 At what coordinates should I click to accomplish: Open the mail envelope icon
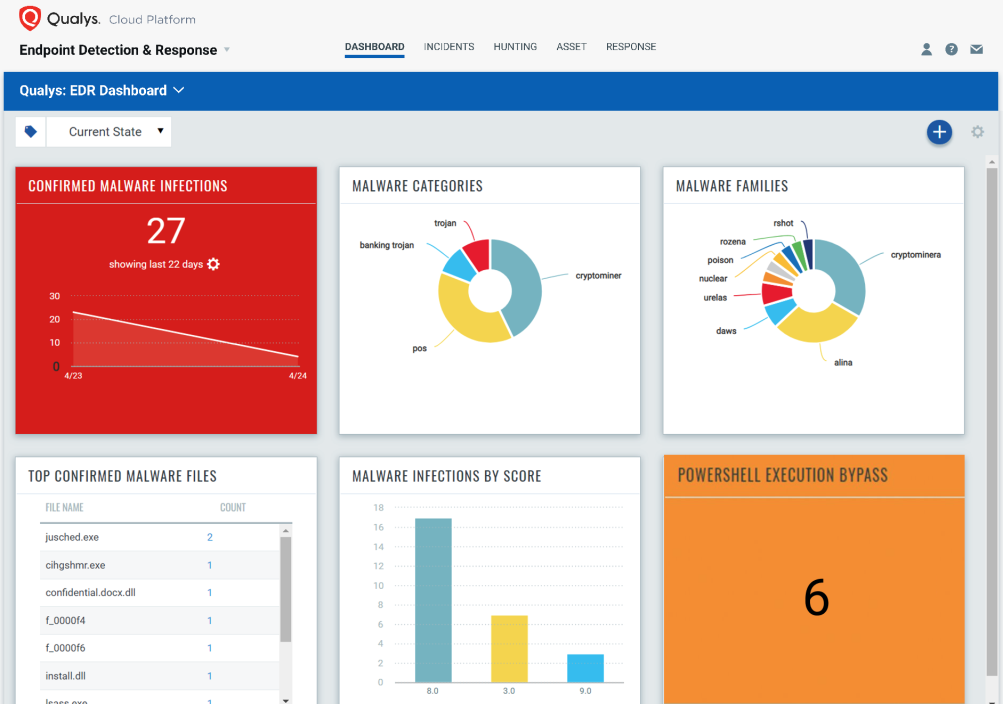click(x=976, y=49)
